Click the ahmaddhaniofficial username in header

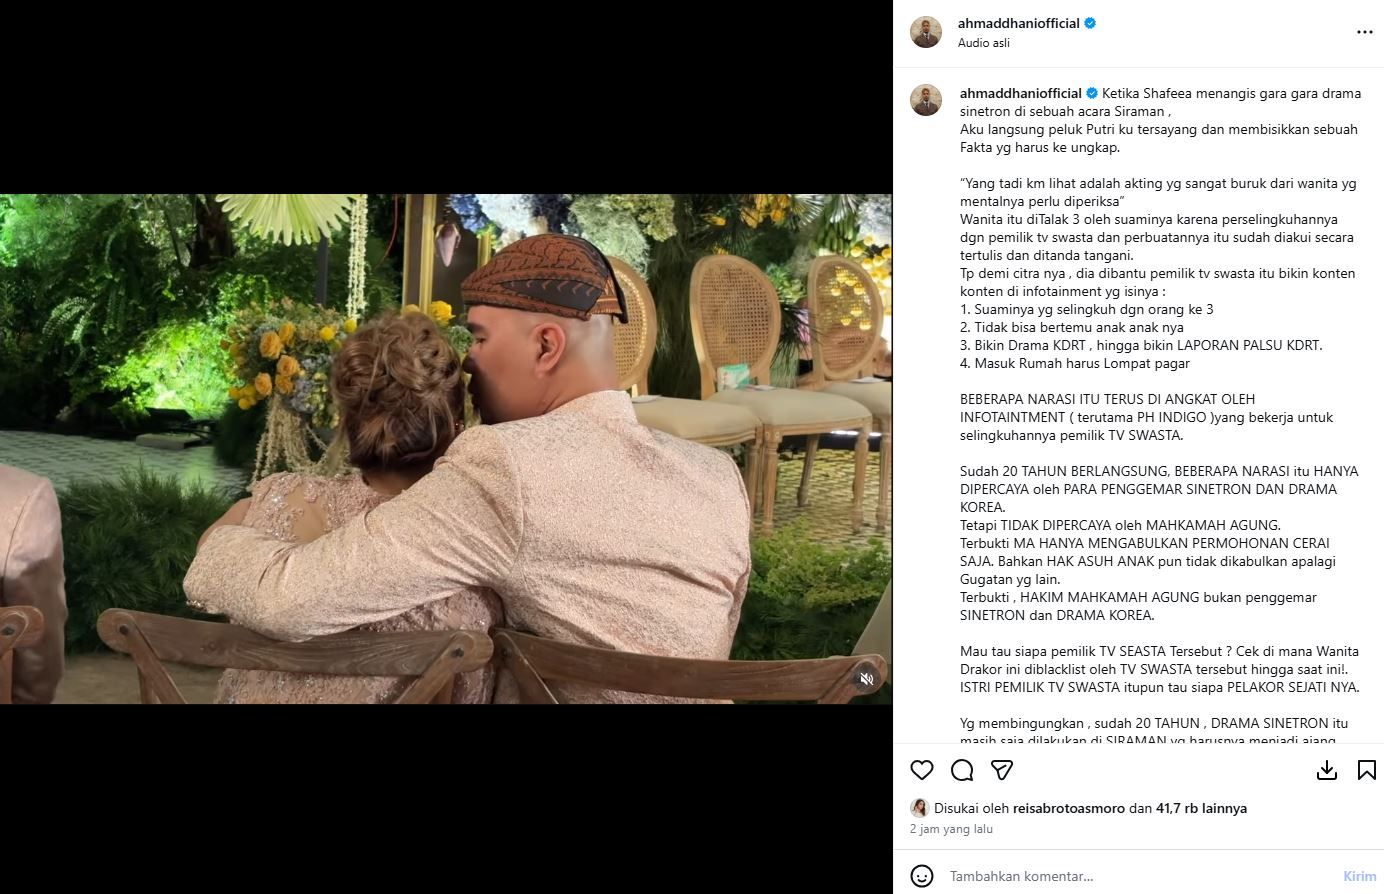pyautogui.click(x=1019, y=23)
